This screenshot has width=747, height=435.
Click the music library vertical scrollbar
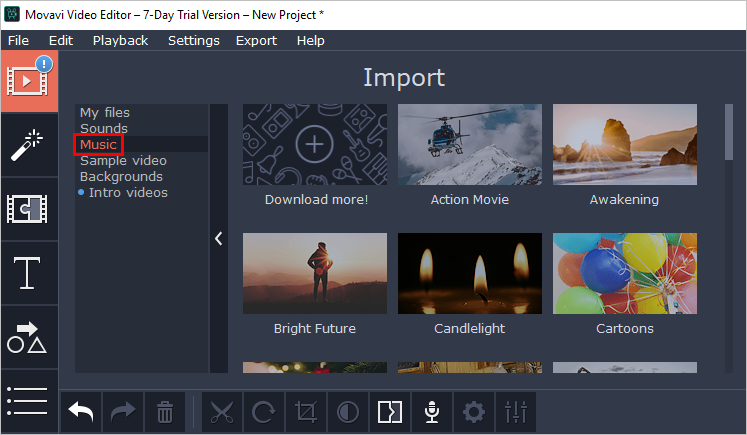(728, 132)
